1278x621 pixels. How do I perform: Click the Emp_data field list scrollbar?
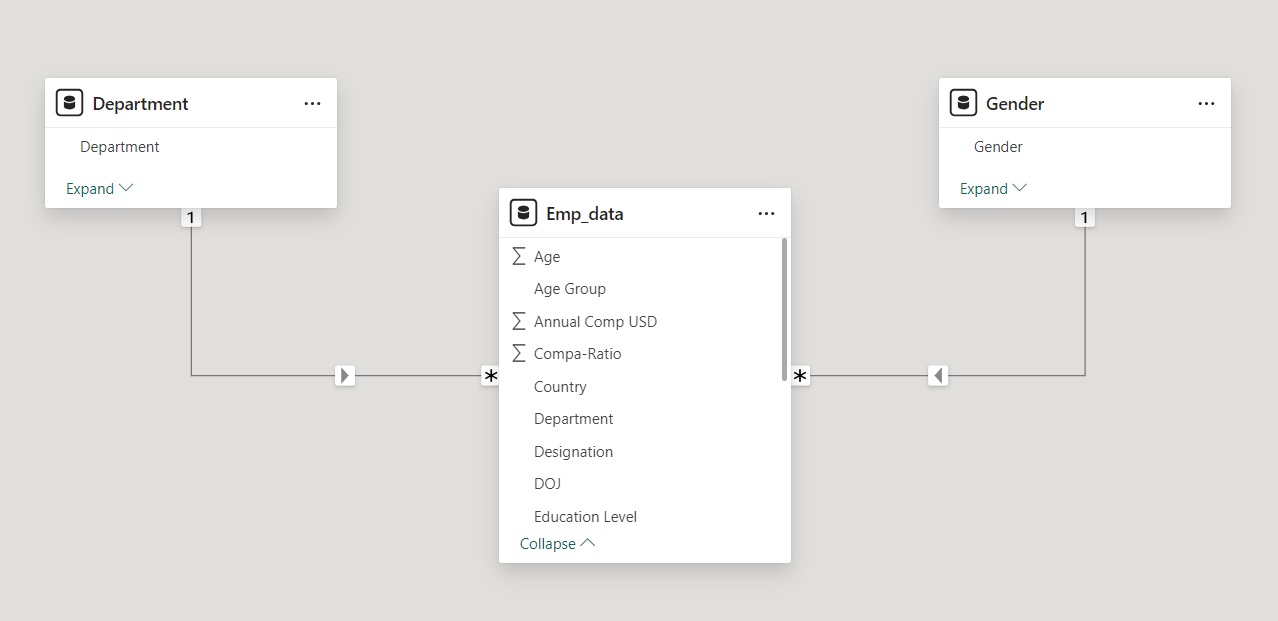pos(784,308)
